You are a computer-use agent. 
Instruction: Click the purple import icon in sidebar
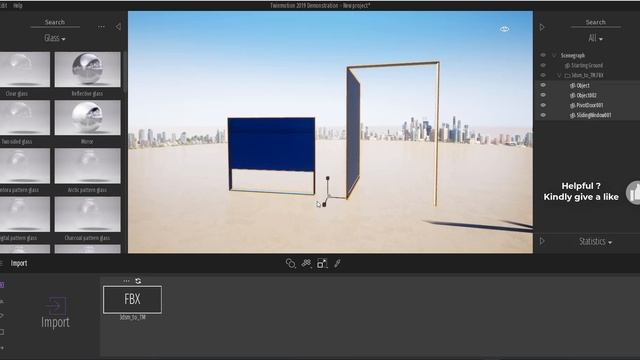tap(2, 284)
